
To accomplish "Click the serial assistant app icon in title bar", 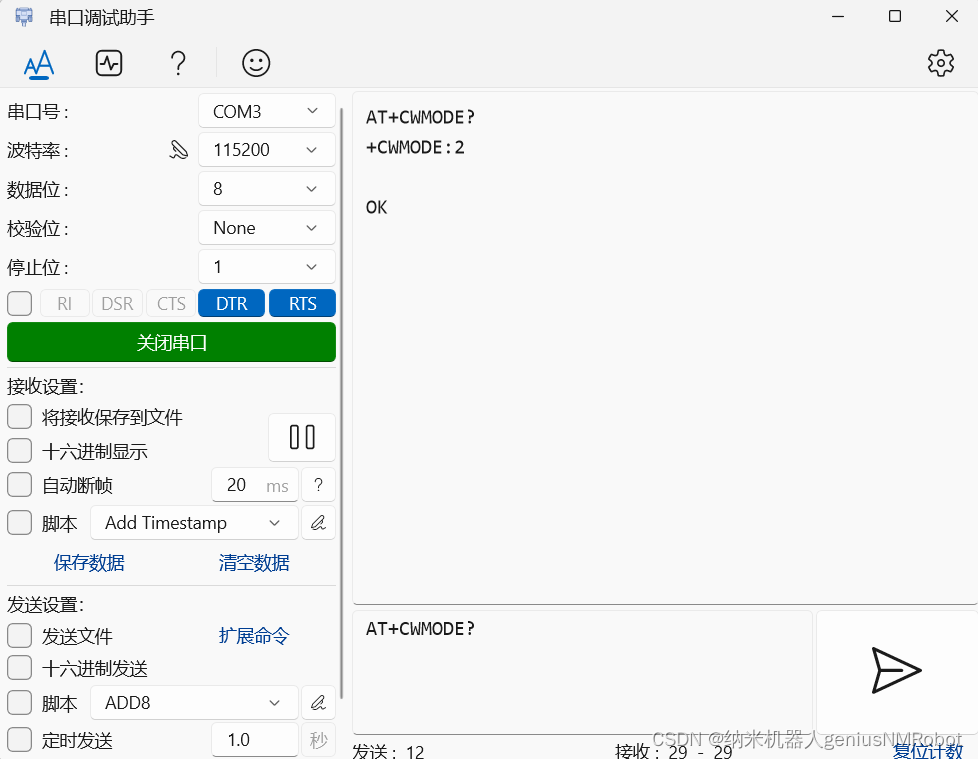I will [x=24, y=17].
